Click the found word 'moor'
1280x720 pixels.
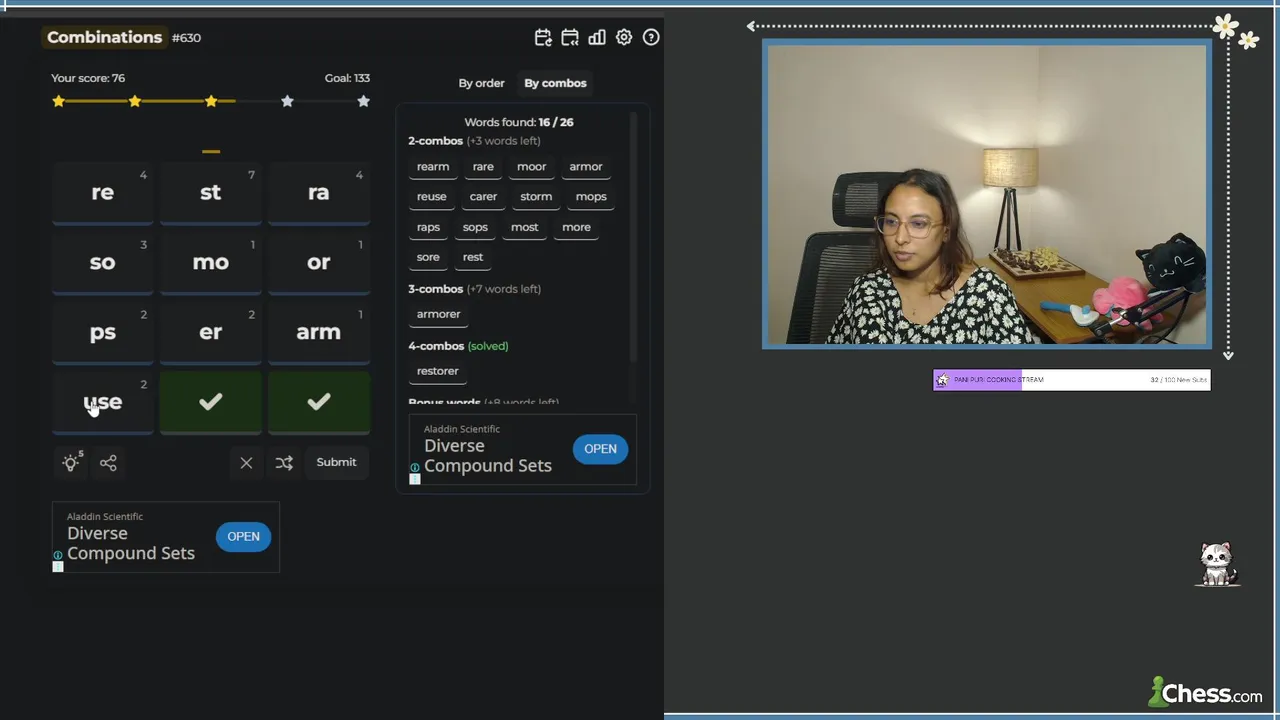coord(531,167)
